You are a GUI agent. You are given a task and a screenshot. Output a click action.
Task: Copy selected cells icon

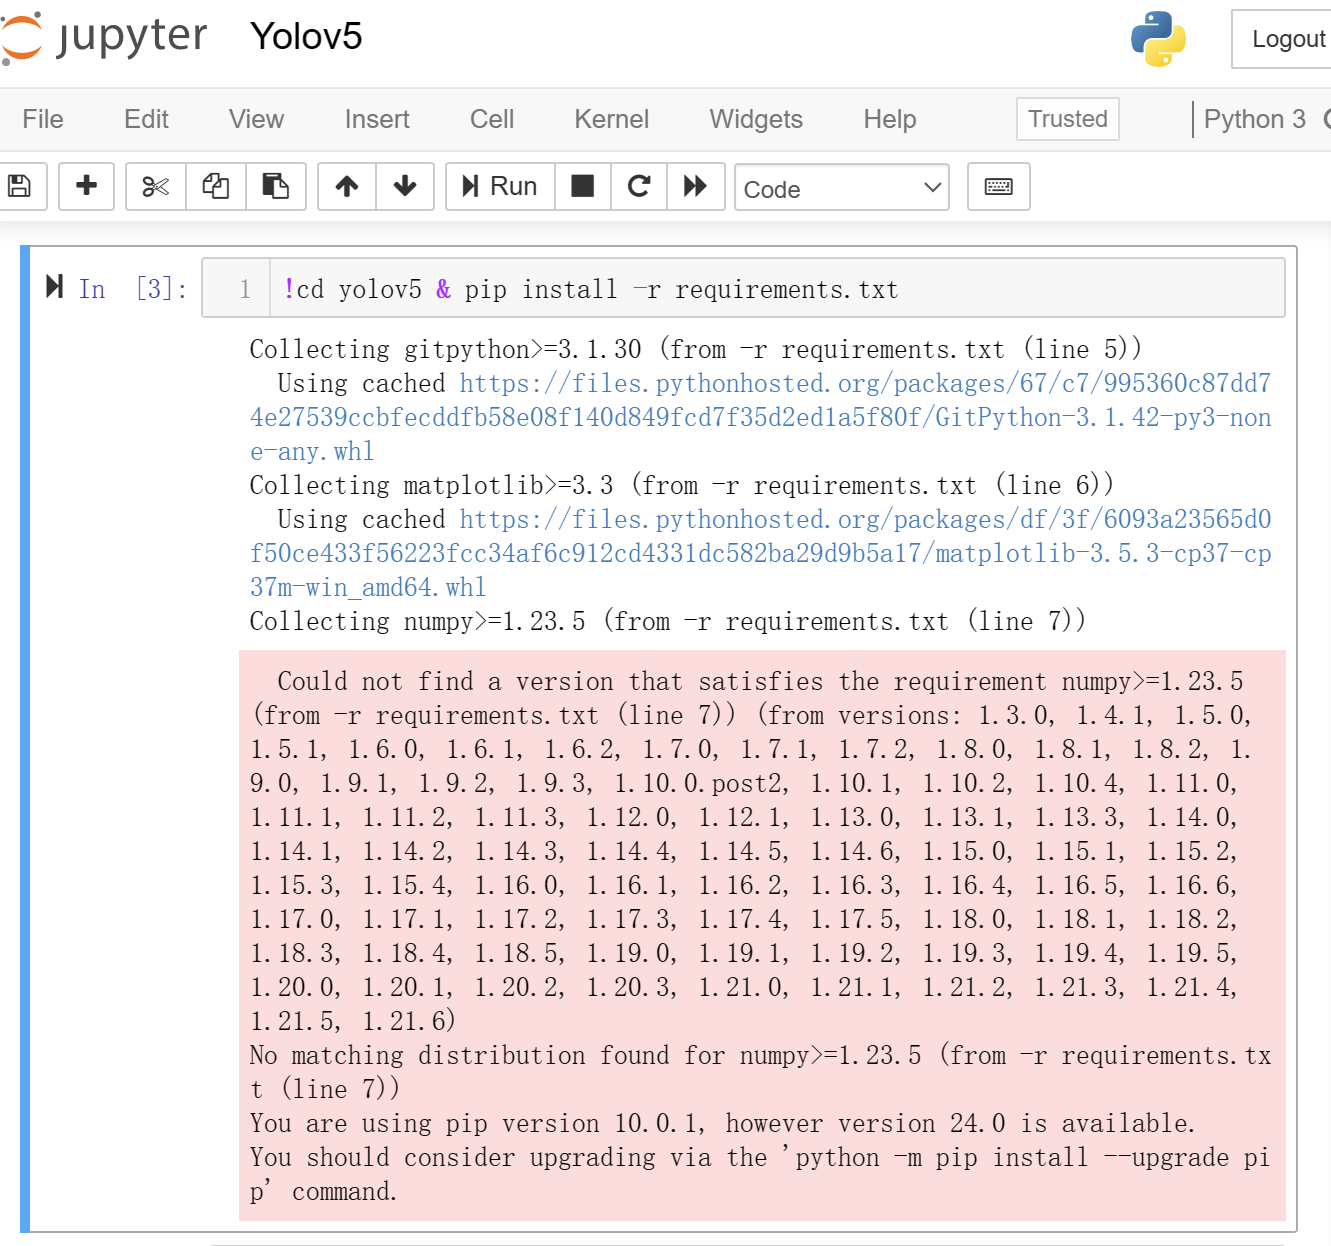point(216,186)
